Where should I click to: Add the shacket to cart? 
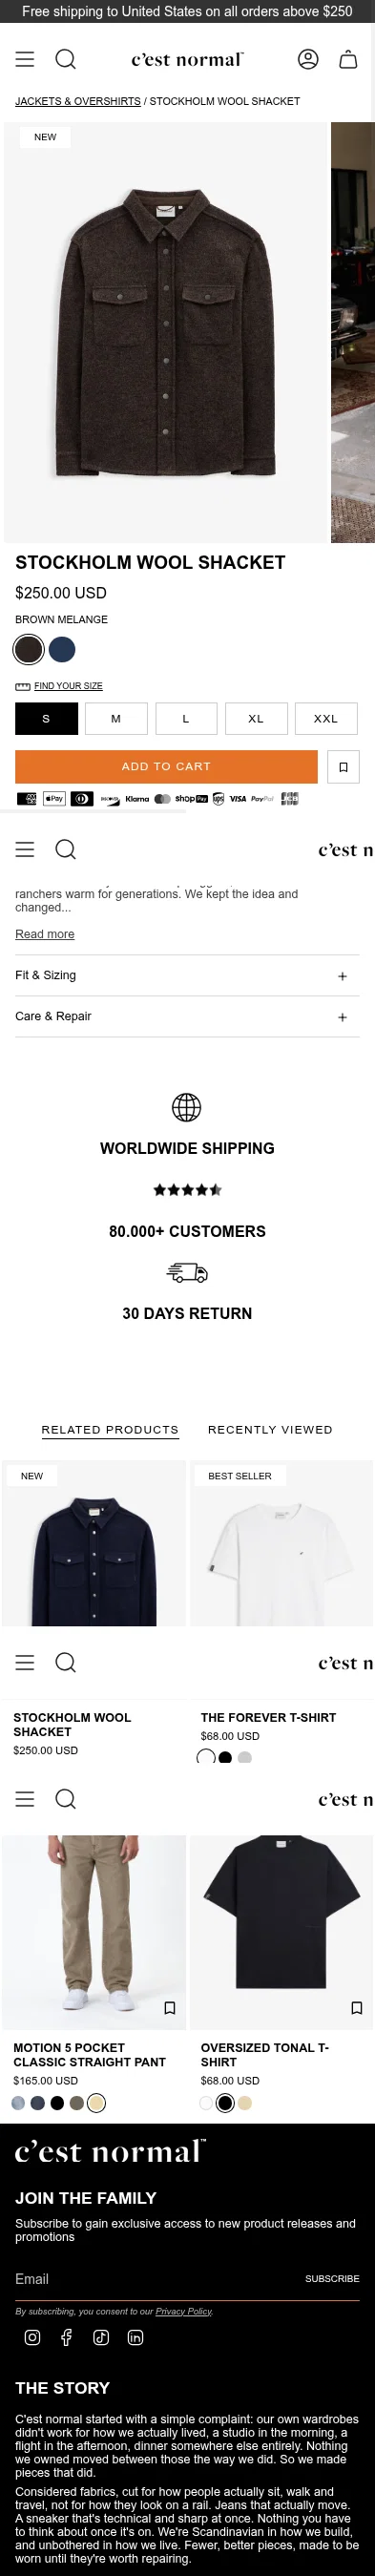pos(166,766)
